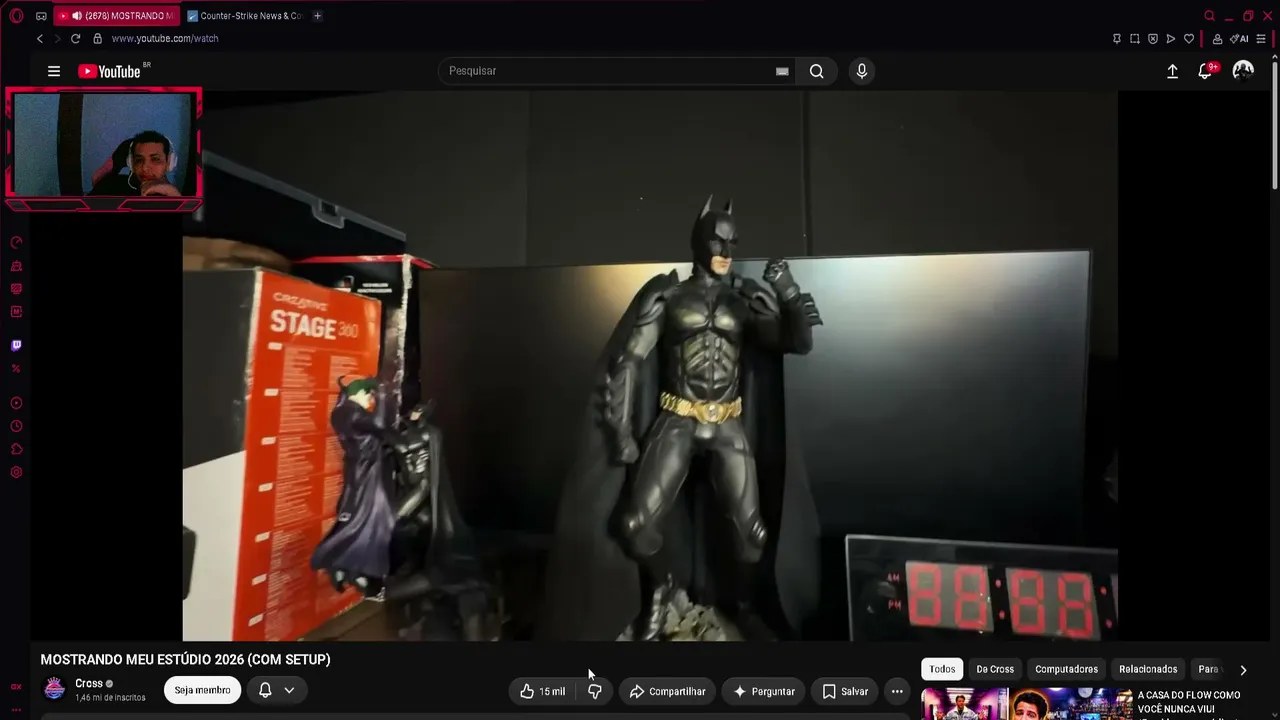
Task: Open the Easy Setup sliders icon
Action: click(1262, 39)
